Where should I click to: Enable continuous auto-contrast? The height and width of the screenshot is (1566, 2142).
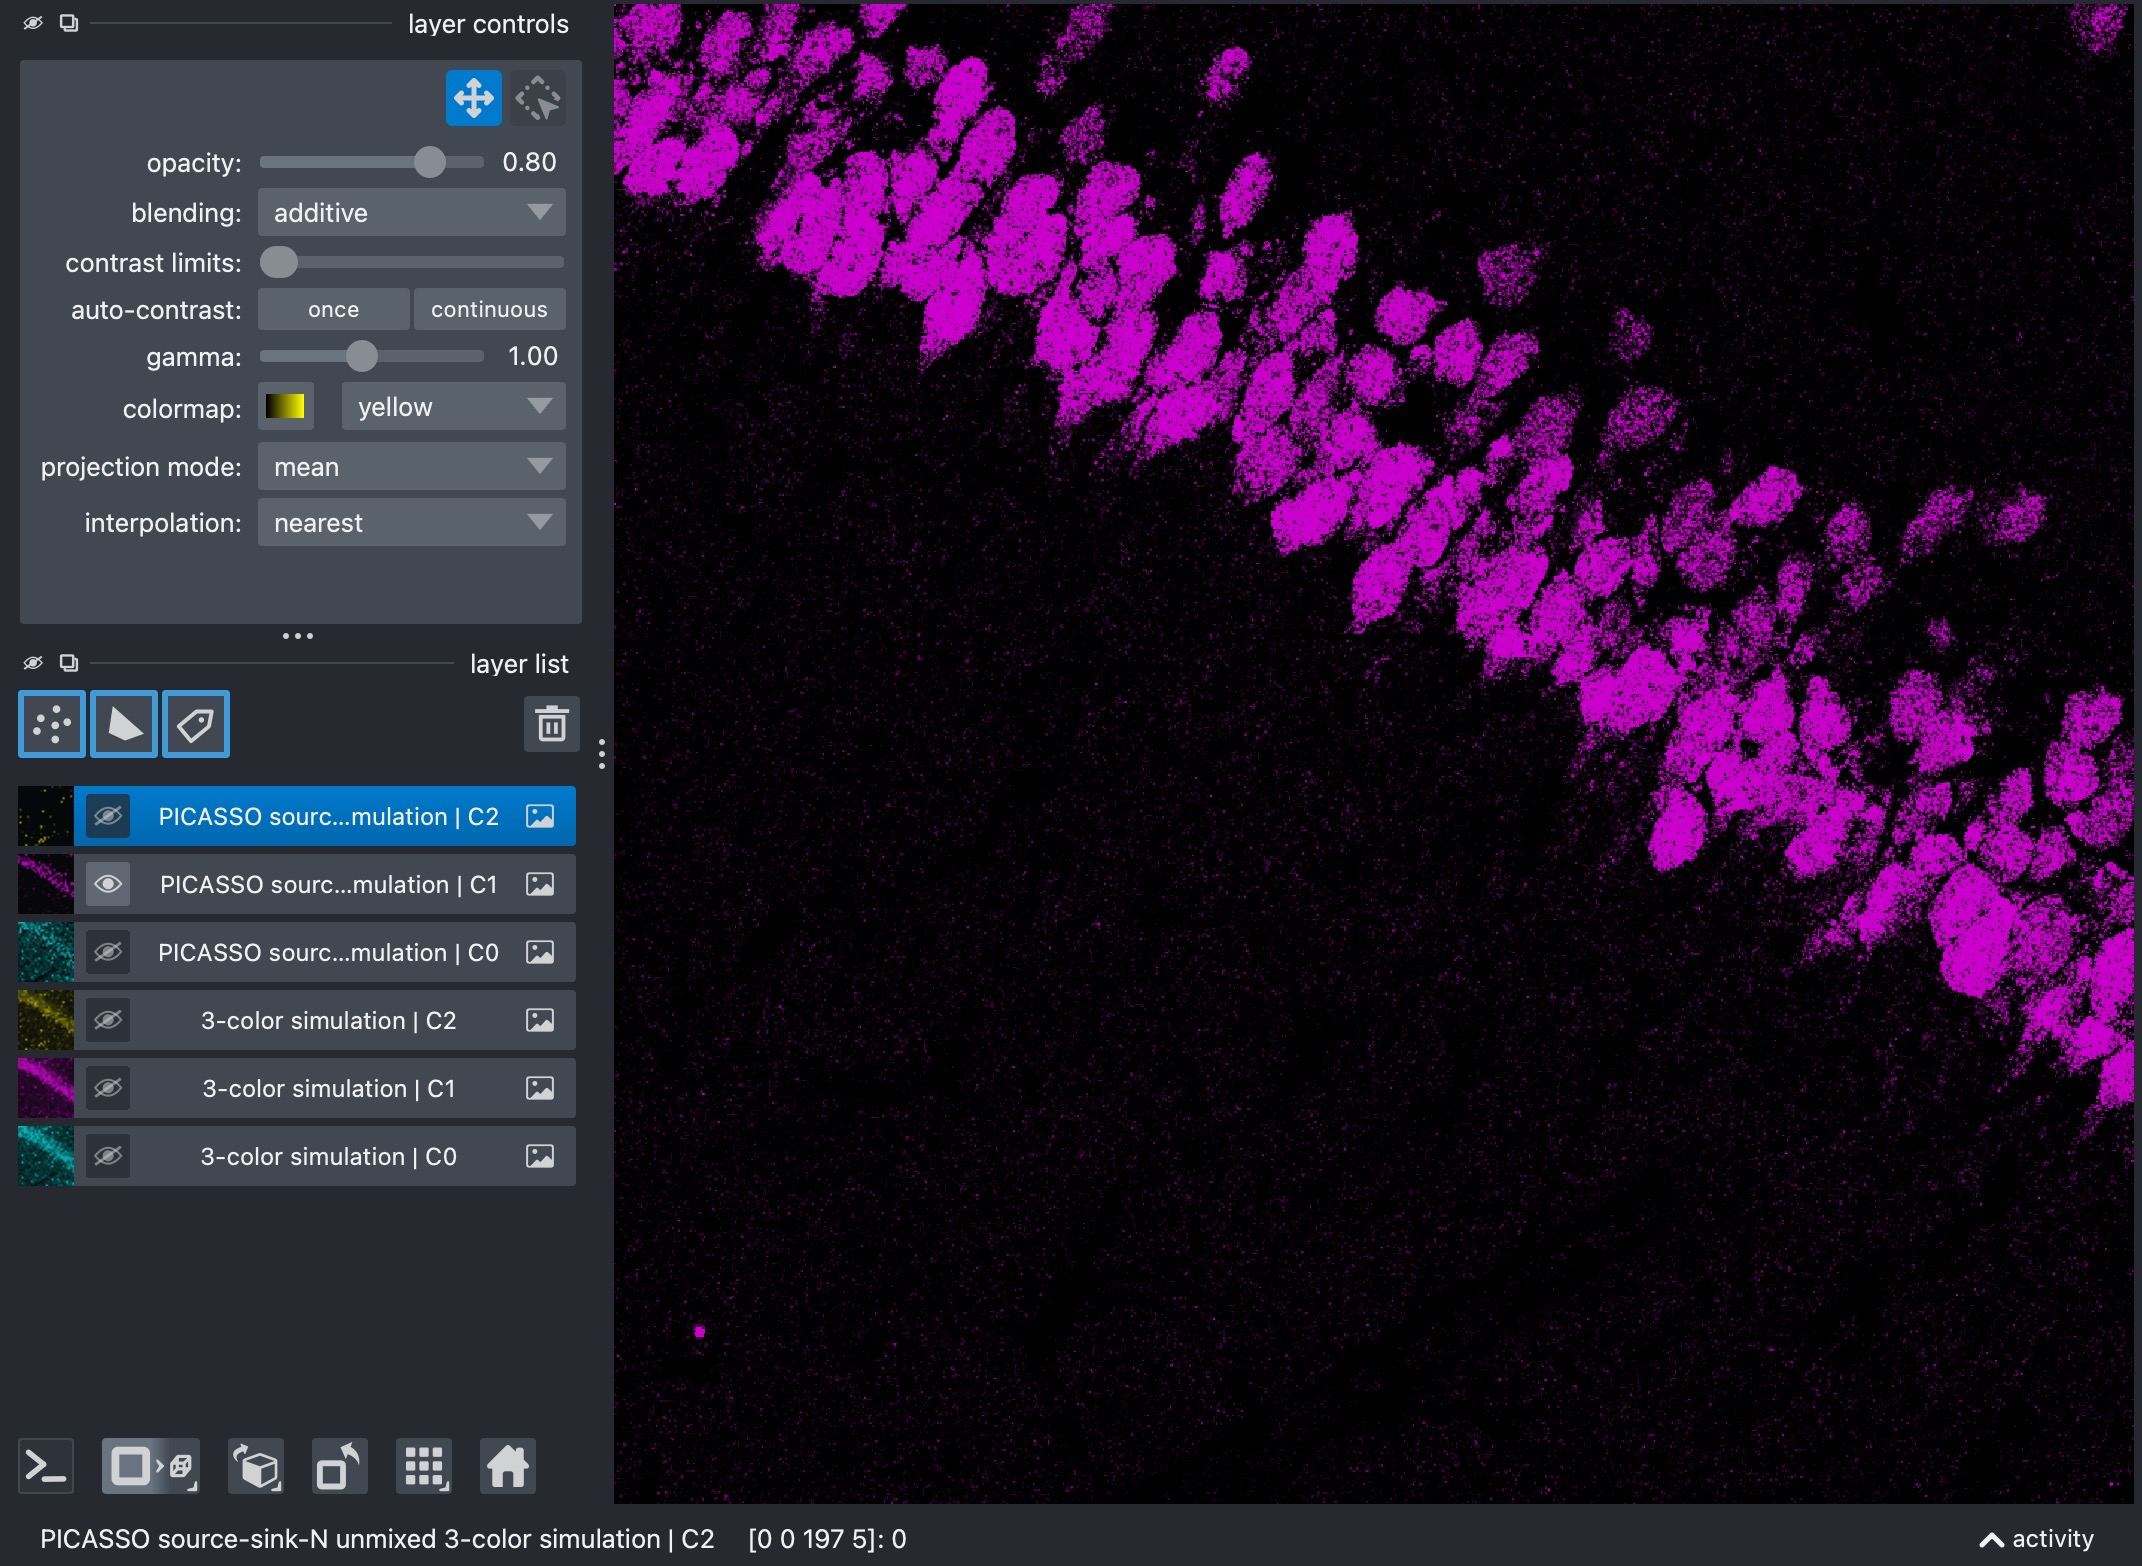(490, 309)
